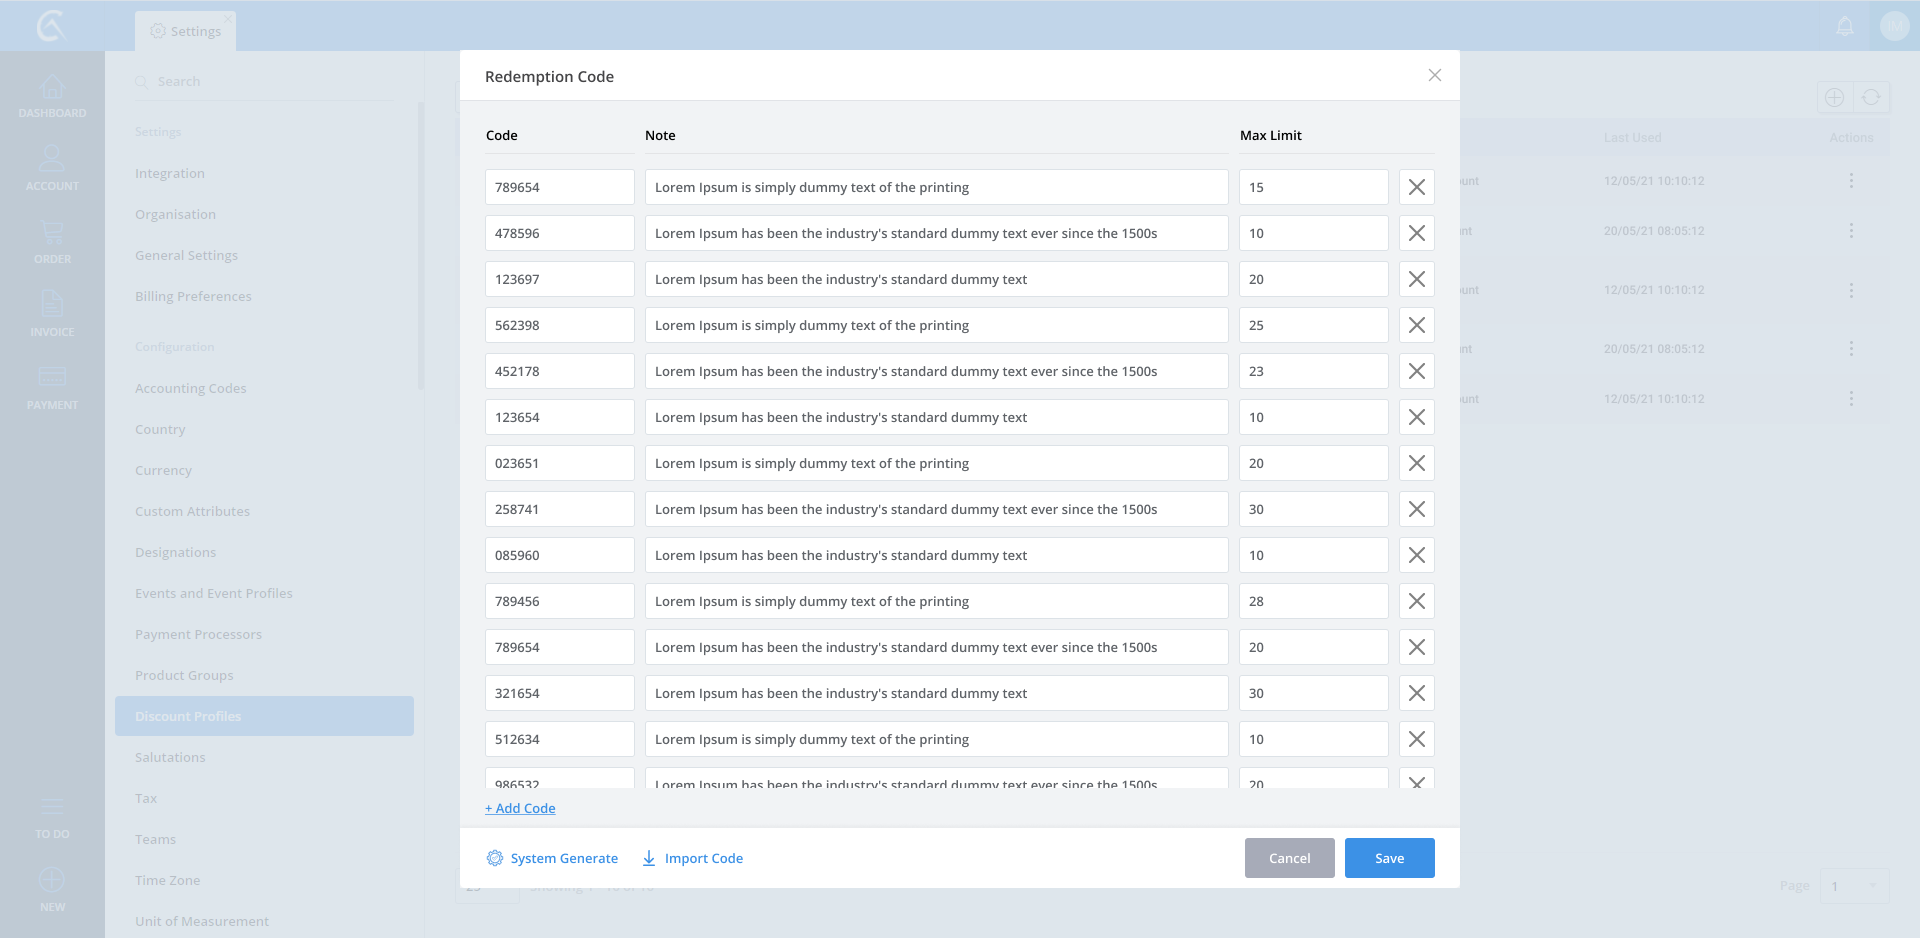
Task: Select Discount Profiles in settings menu
Action: [264, 716]
